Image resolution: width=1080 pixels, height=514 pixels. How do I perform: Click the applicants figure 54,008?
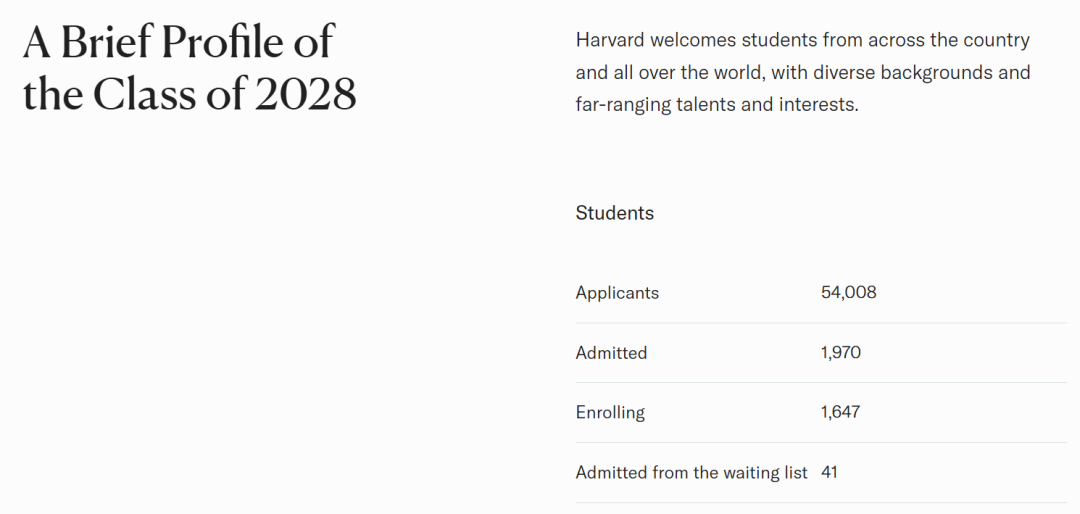849,293
